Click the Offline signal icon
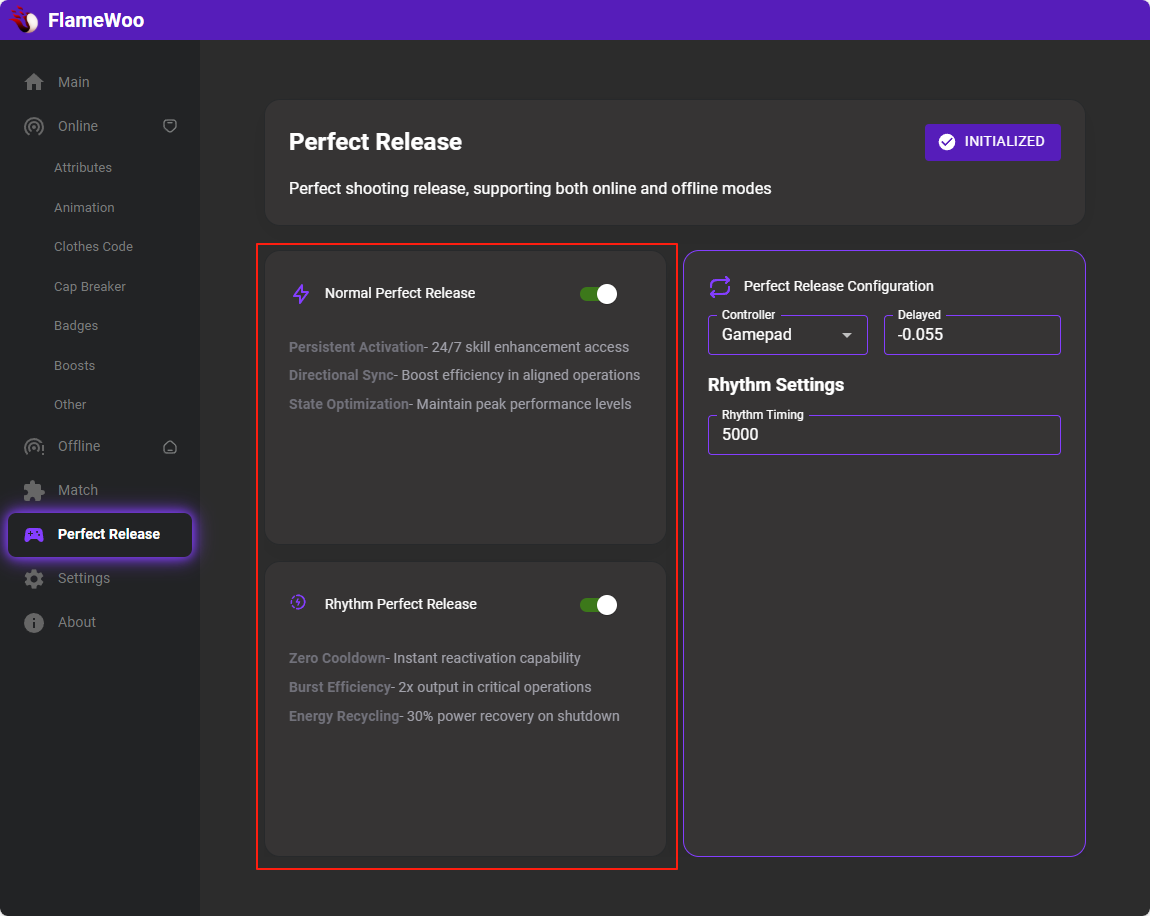The height and width of the screenshot is (916, 1150). pyautogui.click(x=34, y=447)
